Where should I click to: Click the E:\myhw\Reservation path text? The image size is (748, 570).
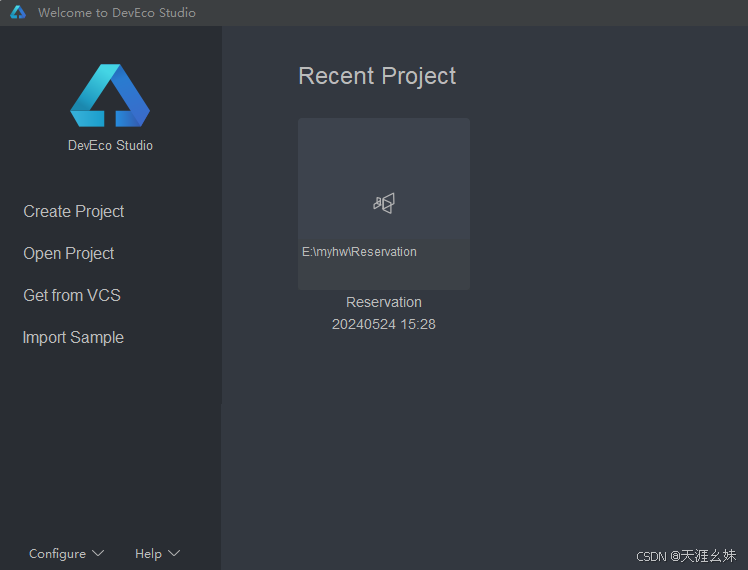pos(359,252)
